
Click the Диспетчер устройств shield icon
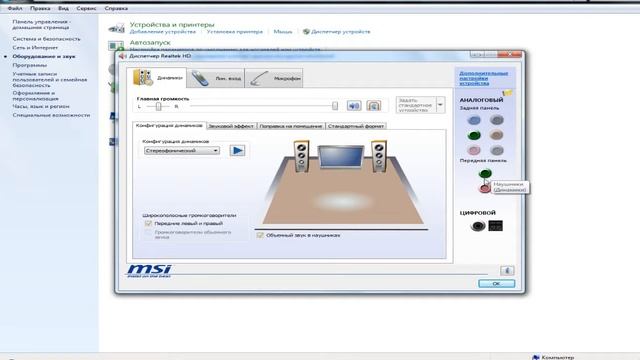click(x=306, y=31)
